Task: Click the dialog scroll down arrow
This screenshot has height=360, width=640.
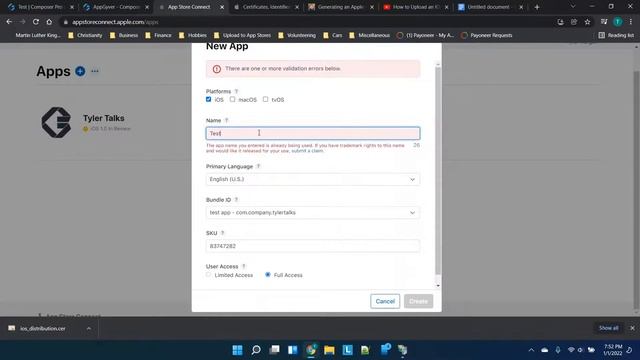Action: [x=438, y=286]
